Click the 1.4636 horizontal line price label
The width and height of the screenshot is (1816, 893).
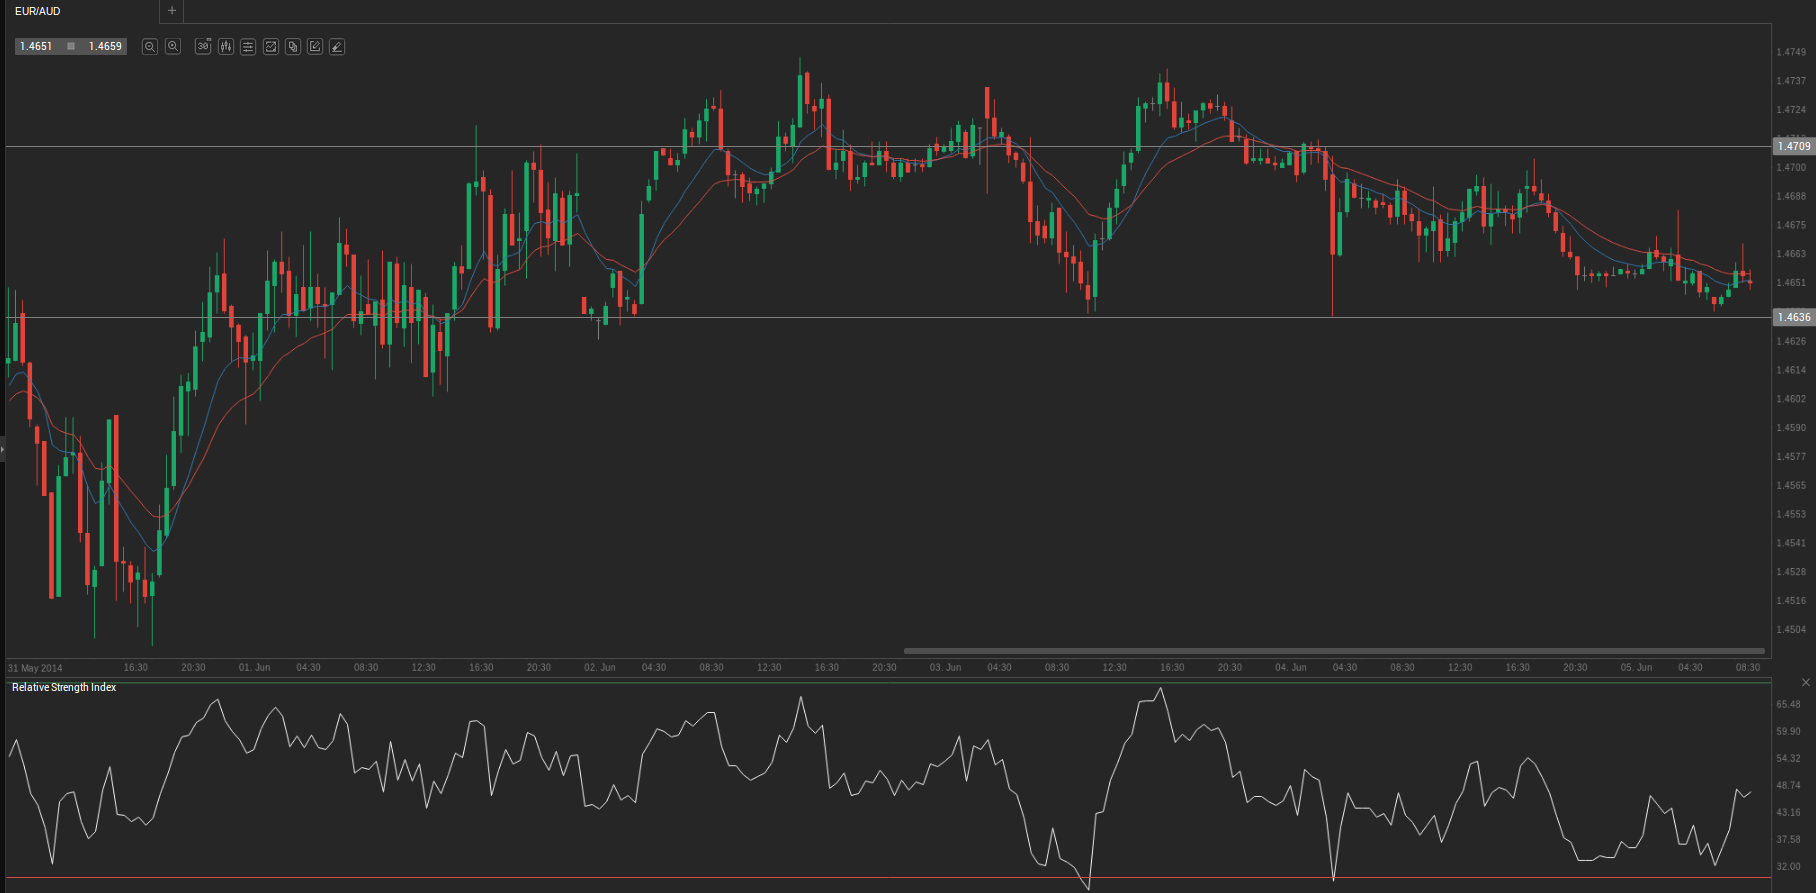point(1793,317)
